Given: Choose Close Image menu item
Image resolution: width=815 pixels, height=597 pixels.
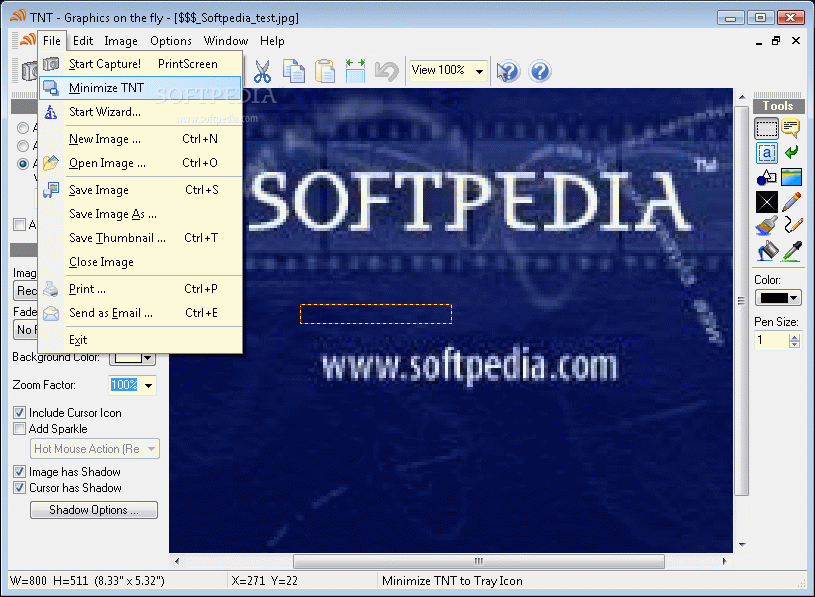Looking at the screenshot, I should tap(140, 262).
